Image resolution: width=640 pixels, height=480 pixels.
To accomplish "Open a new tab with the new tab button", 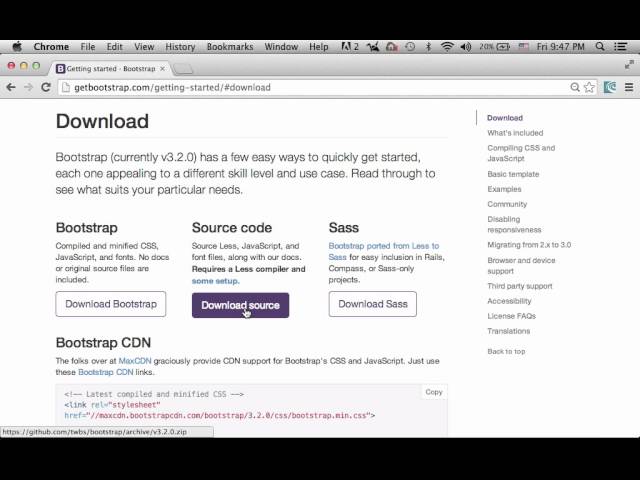I will pyautogui.click(x=183, y=69).
